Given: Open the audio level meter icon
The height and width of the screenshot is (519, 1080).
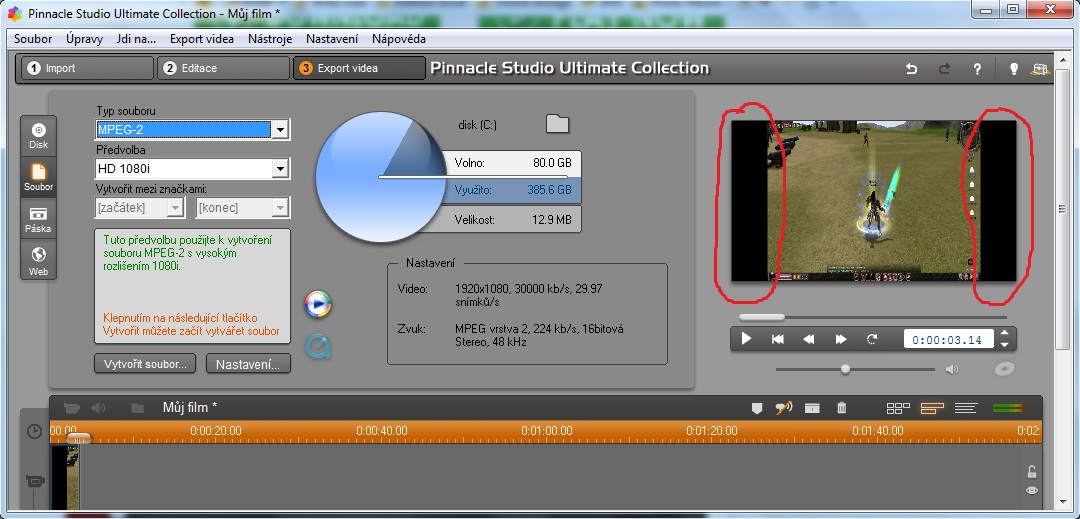Looking at the screenshot, I should [x=1008, y=408].
